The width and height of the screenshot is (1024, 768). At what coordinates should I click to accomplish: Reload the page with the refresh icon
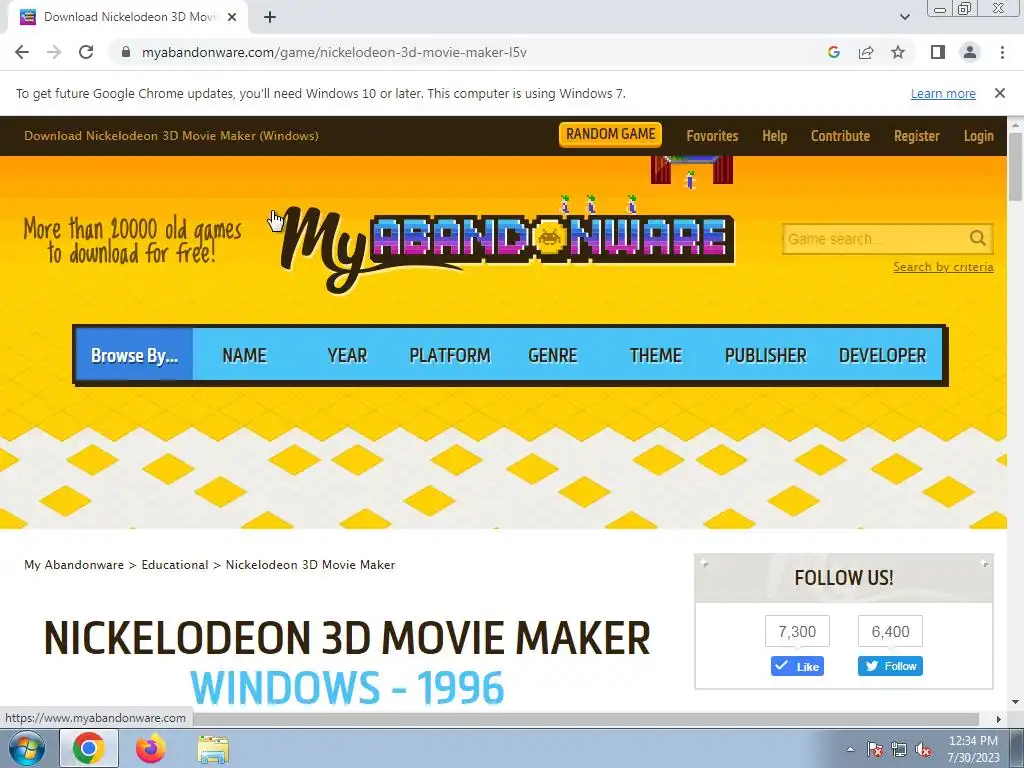pos(86,52)
